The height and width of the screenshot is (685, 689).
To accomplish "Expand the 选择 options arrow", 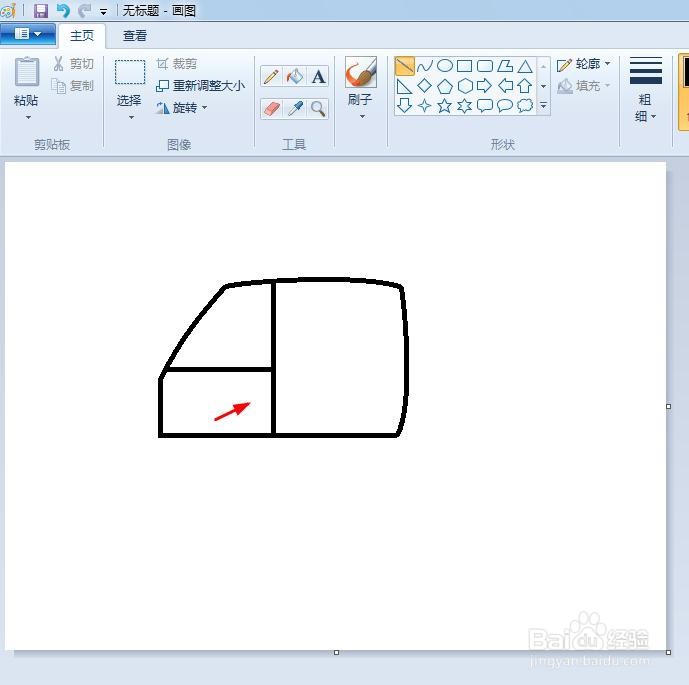I will [131, 117].
